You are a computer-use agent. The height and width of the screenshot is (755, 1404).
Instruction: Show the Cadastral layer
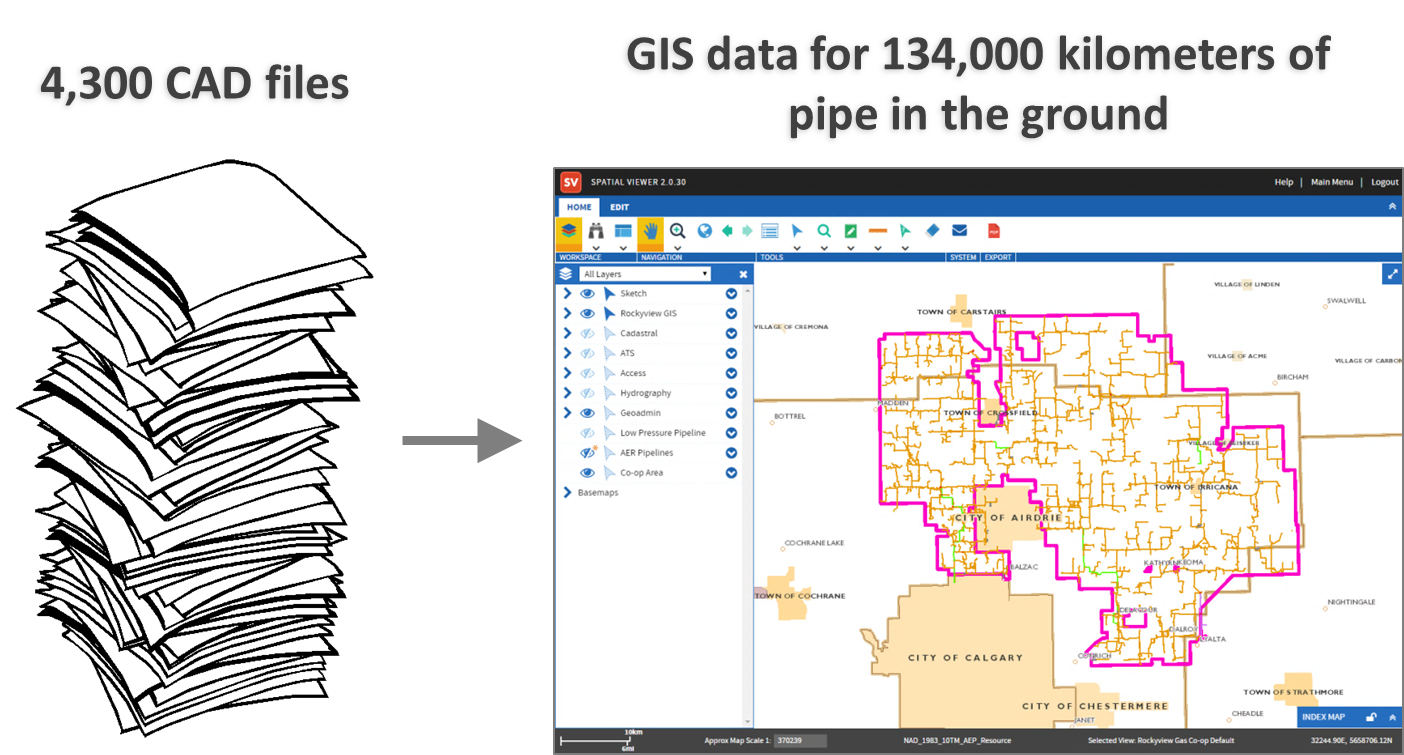tap(588, 334)
